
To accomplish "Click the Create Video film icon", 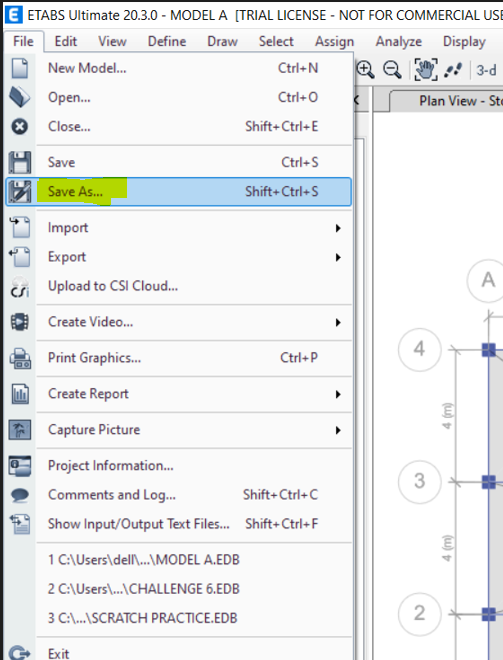I will click(x=20, y=322).
